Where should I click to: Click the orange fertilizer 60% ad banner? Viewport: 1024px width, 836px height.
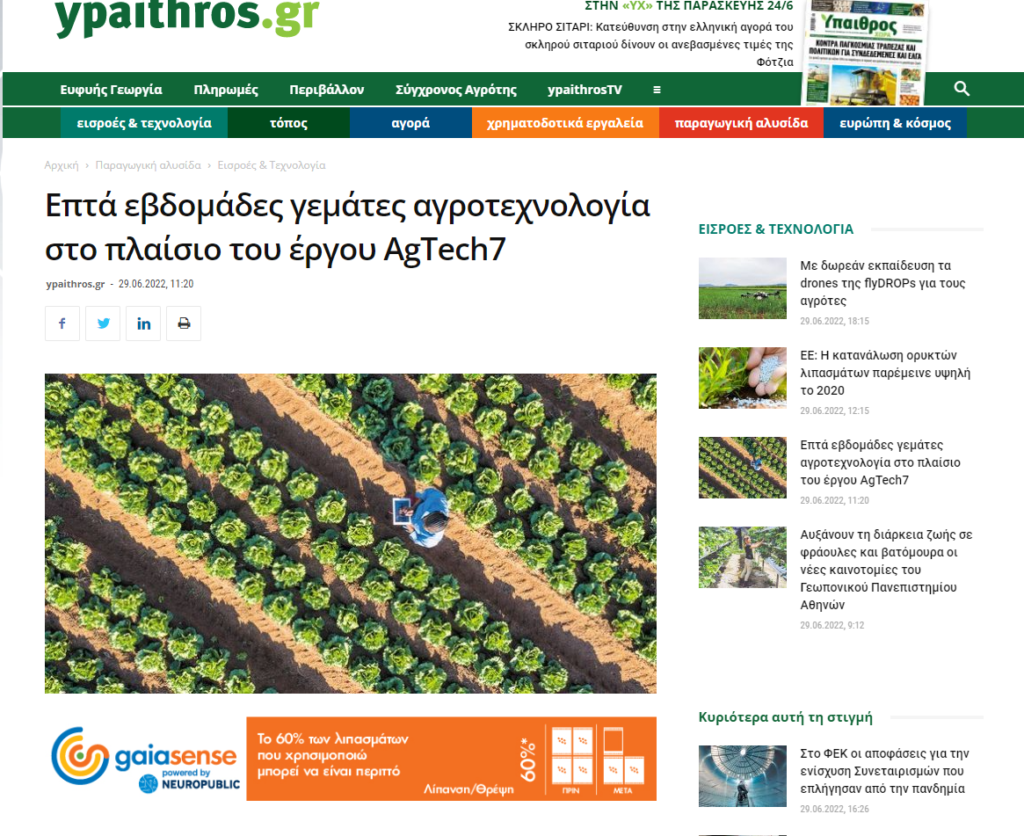click(451, 758)
